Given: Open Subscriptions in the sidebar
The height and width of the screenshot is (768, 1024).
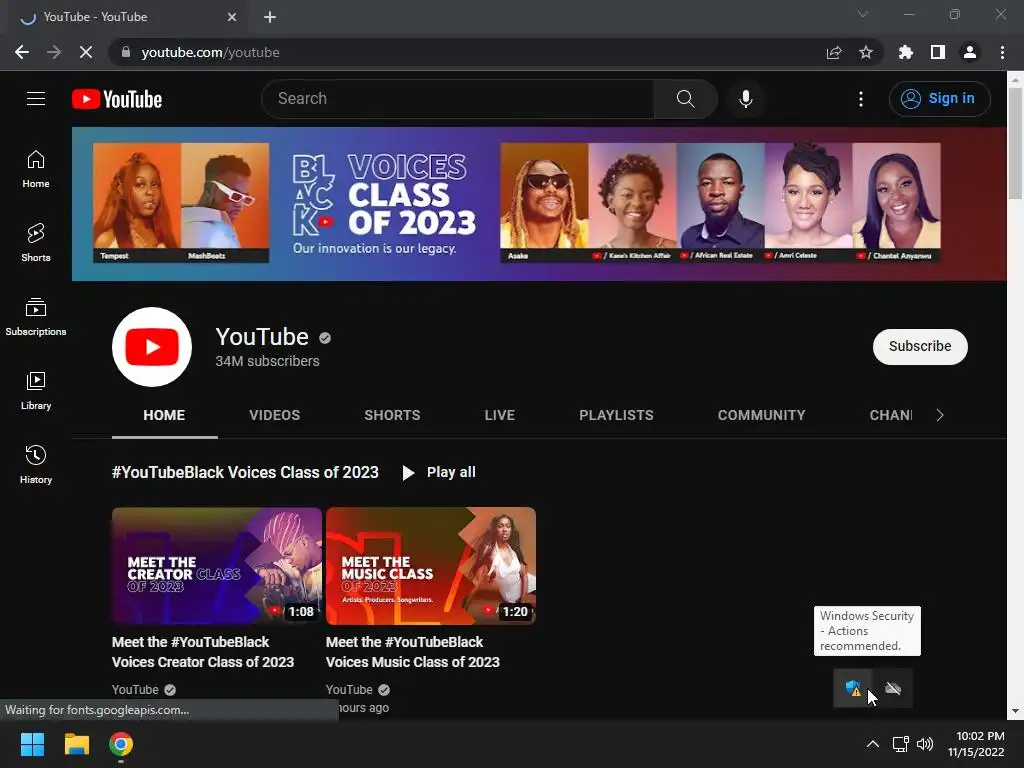Looking at the screenshot, I should point(36,317).
